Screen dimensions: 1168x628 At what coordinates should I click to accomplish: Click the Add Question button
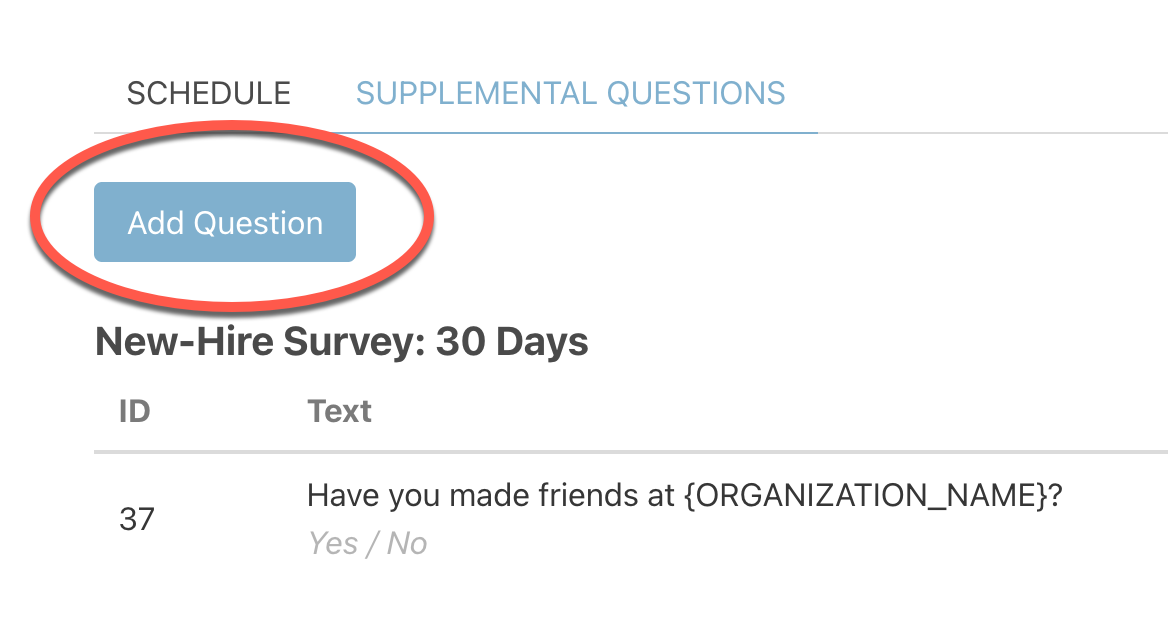225,222
